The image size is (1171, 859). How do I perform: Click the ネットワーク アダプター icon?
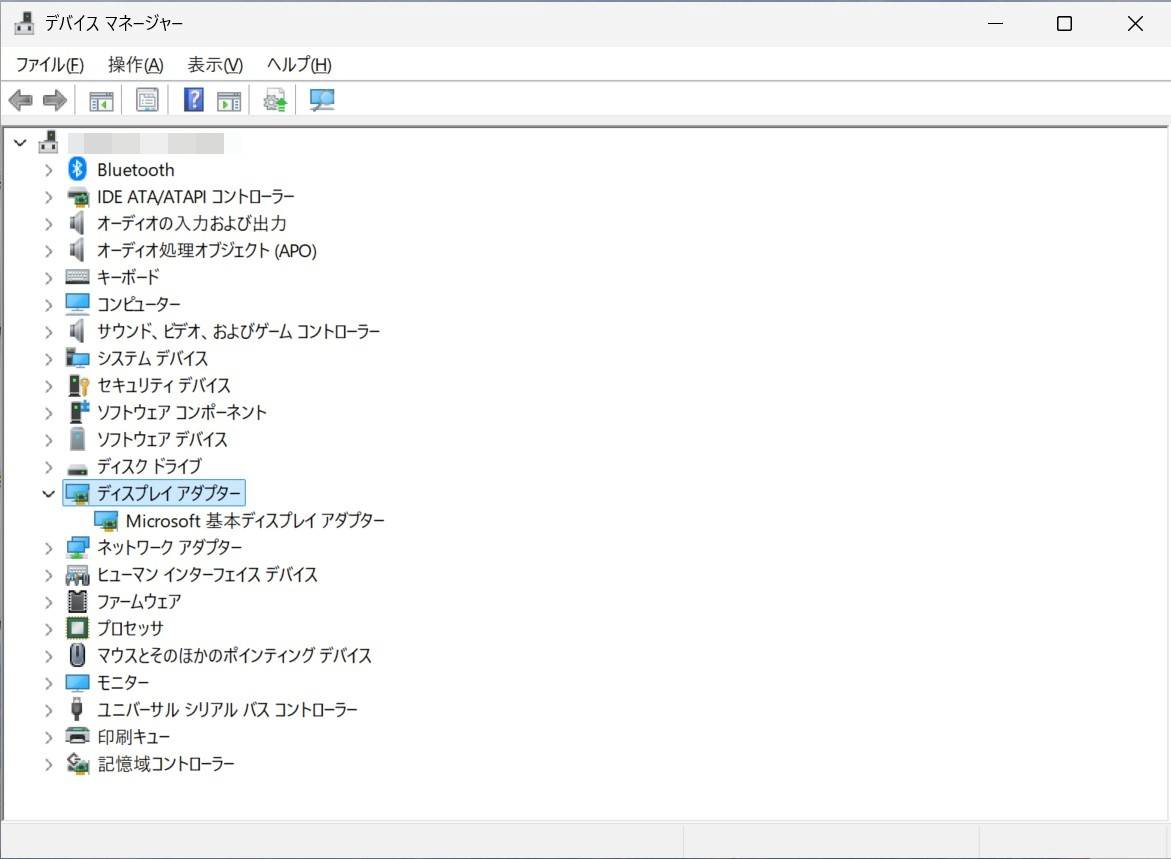tap(78, 548)
